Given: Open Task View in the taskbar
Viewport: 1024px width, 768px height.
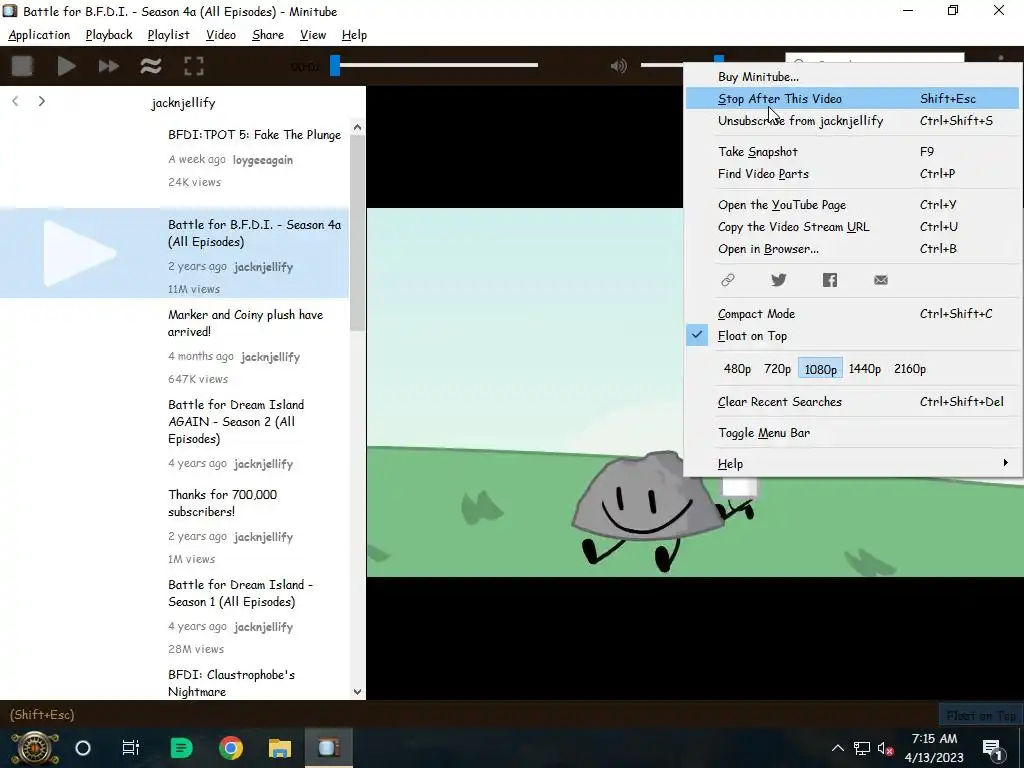Looking at the screenshot, I should pos(131,748).
